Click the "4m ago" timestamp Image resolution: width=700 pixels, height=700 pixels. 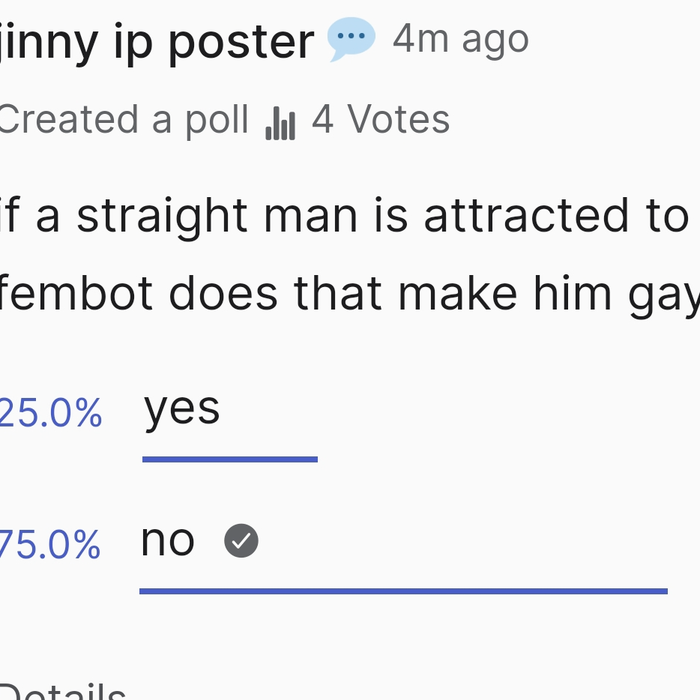(x=460, y=40)
